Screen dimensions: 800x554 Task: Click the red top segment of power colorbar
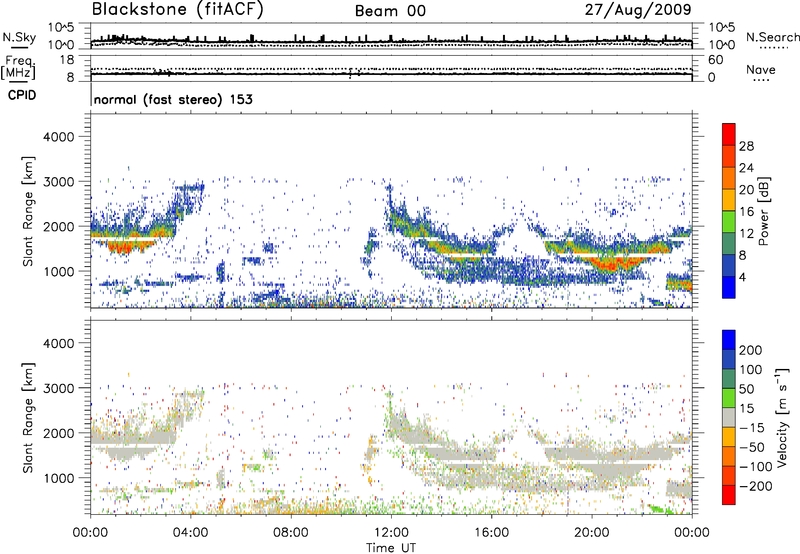click(x=729, y=134)
